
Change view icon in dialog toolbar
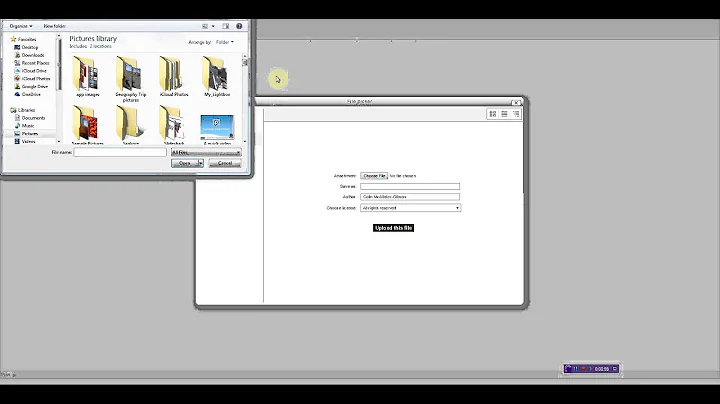[205, 26]
